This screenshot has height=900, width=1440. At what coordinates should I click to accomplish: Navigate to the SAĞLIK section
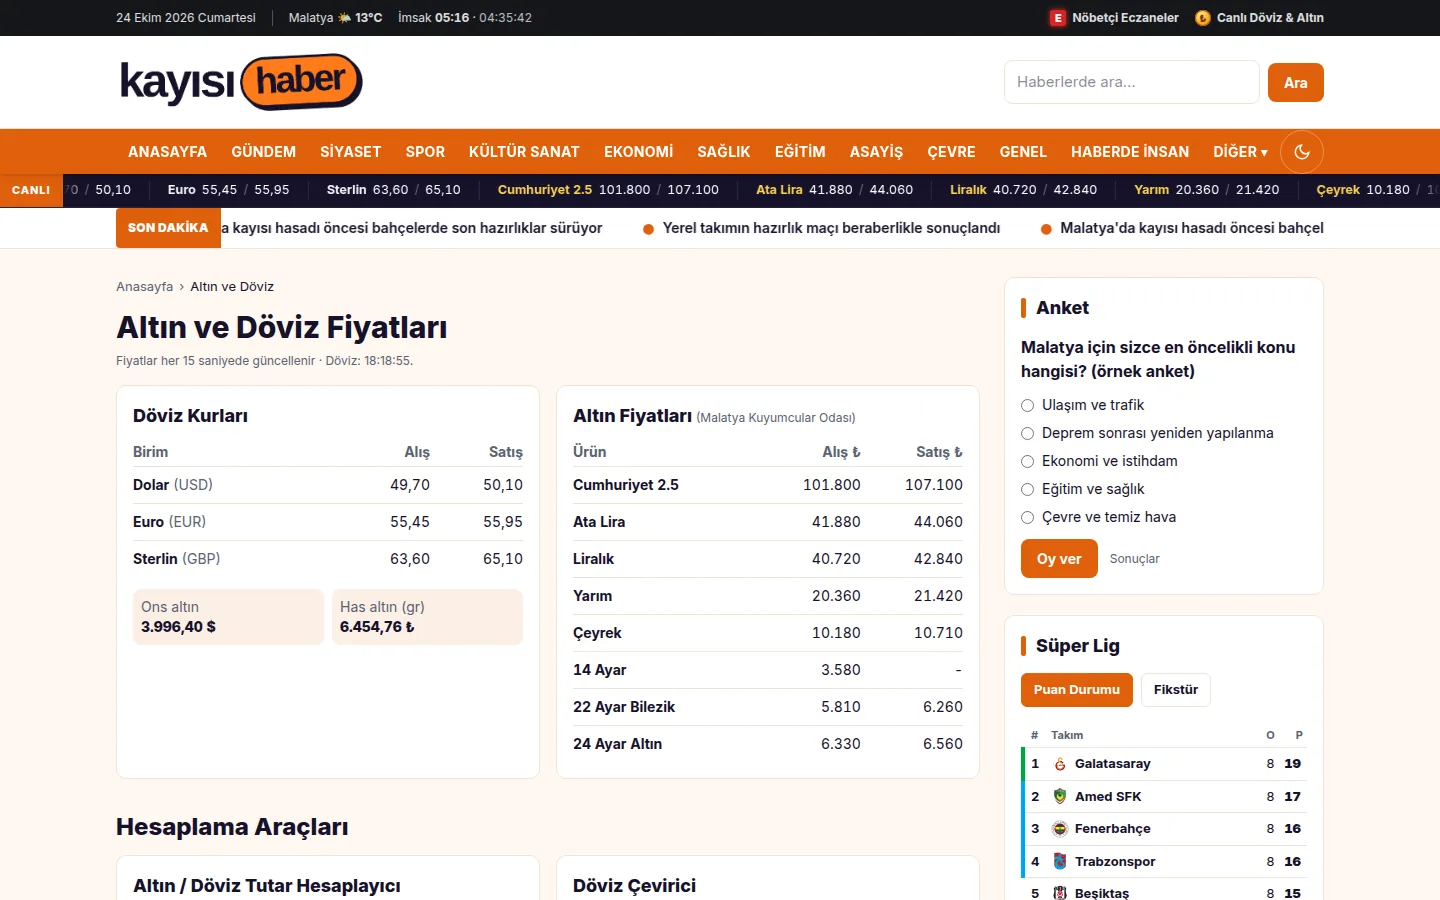click(x=724, y=152)
